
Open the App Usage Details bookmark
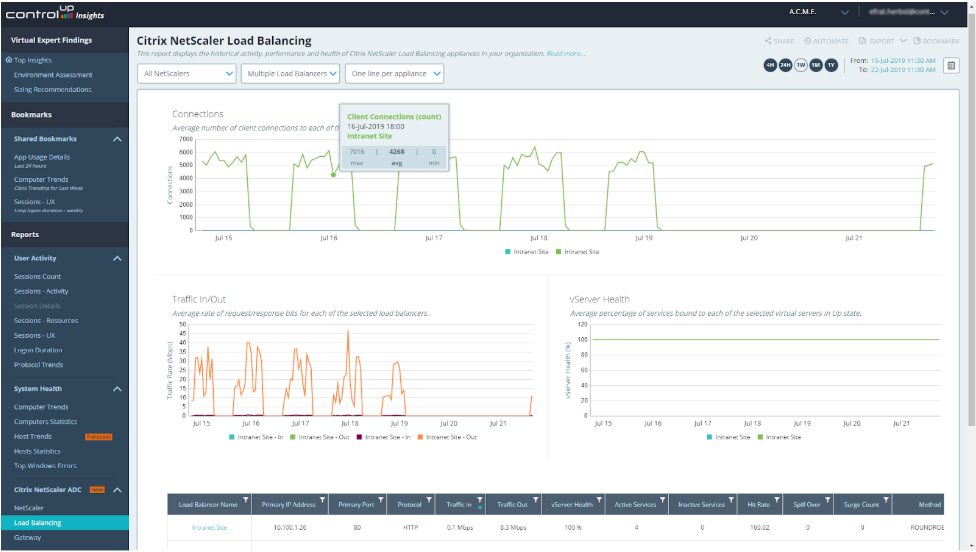click(42, 157)
